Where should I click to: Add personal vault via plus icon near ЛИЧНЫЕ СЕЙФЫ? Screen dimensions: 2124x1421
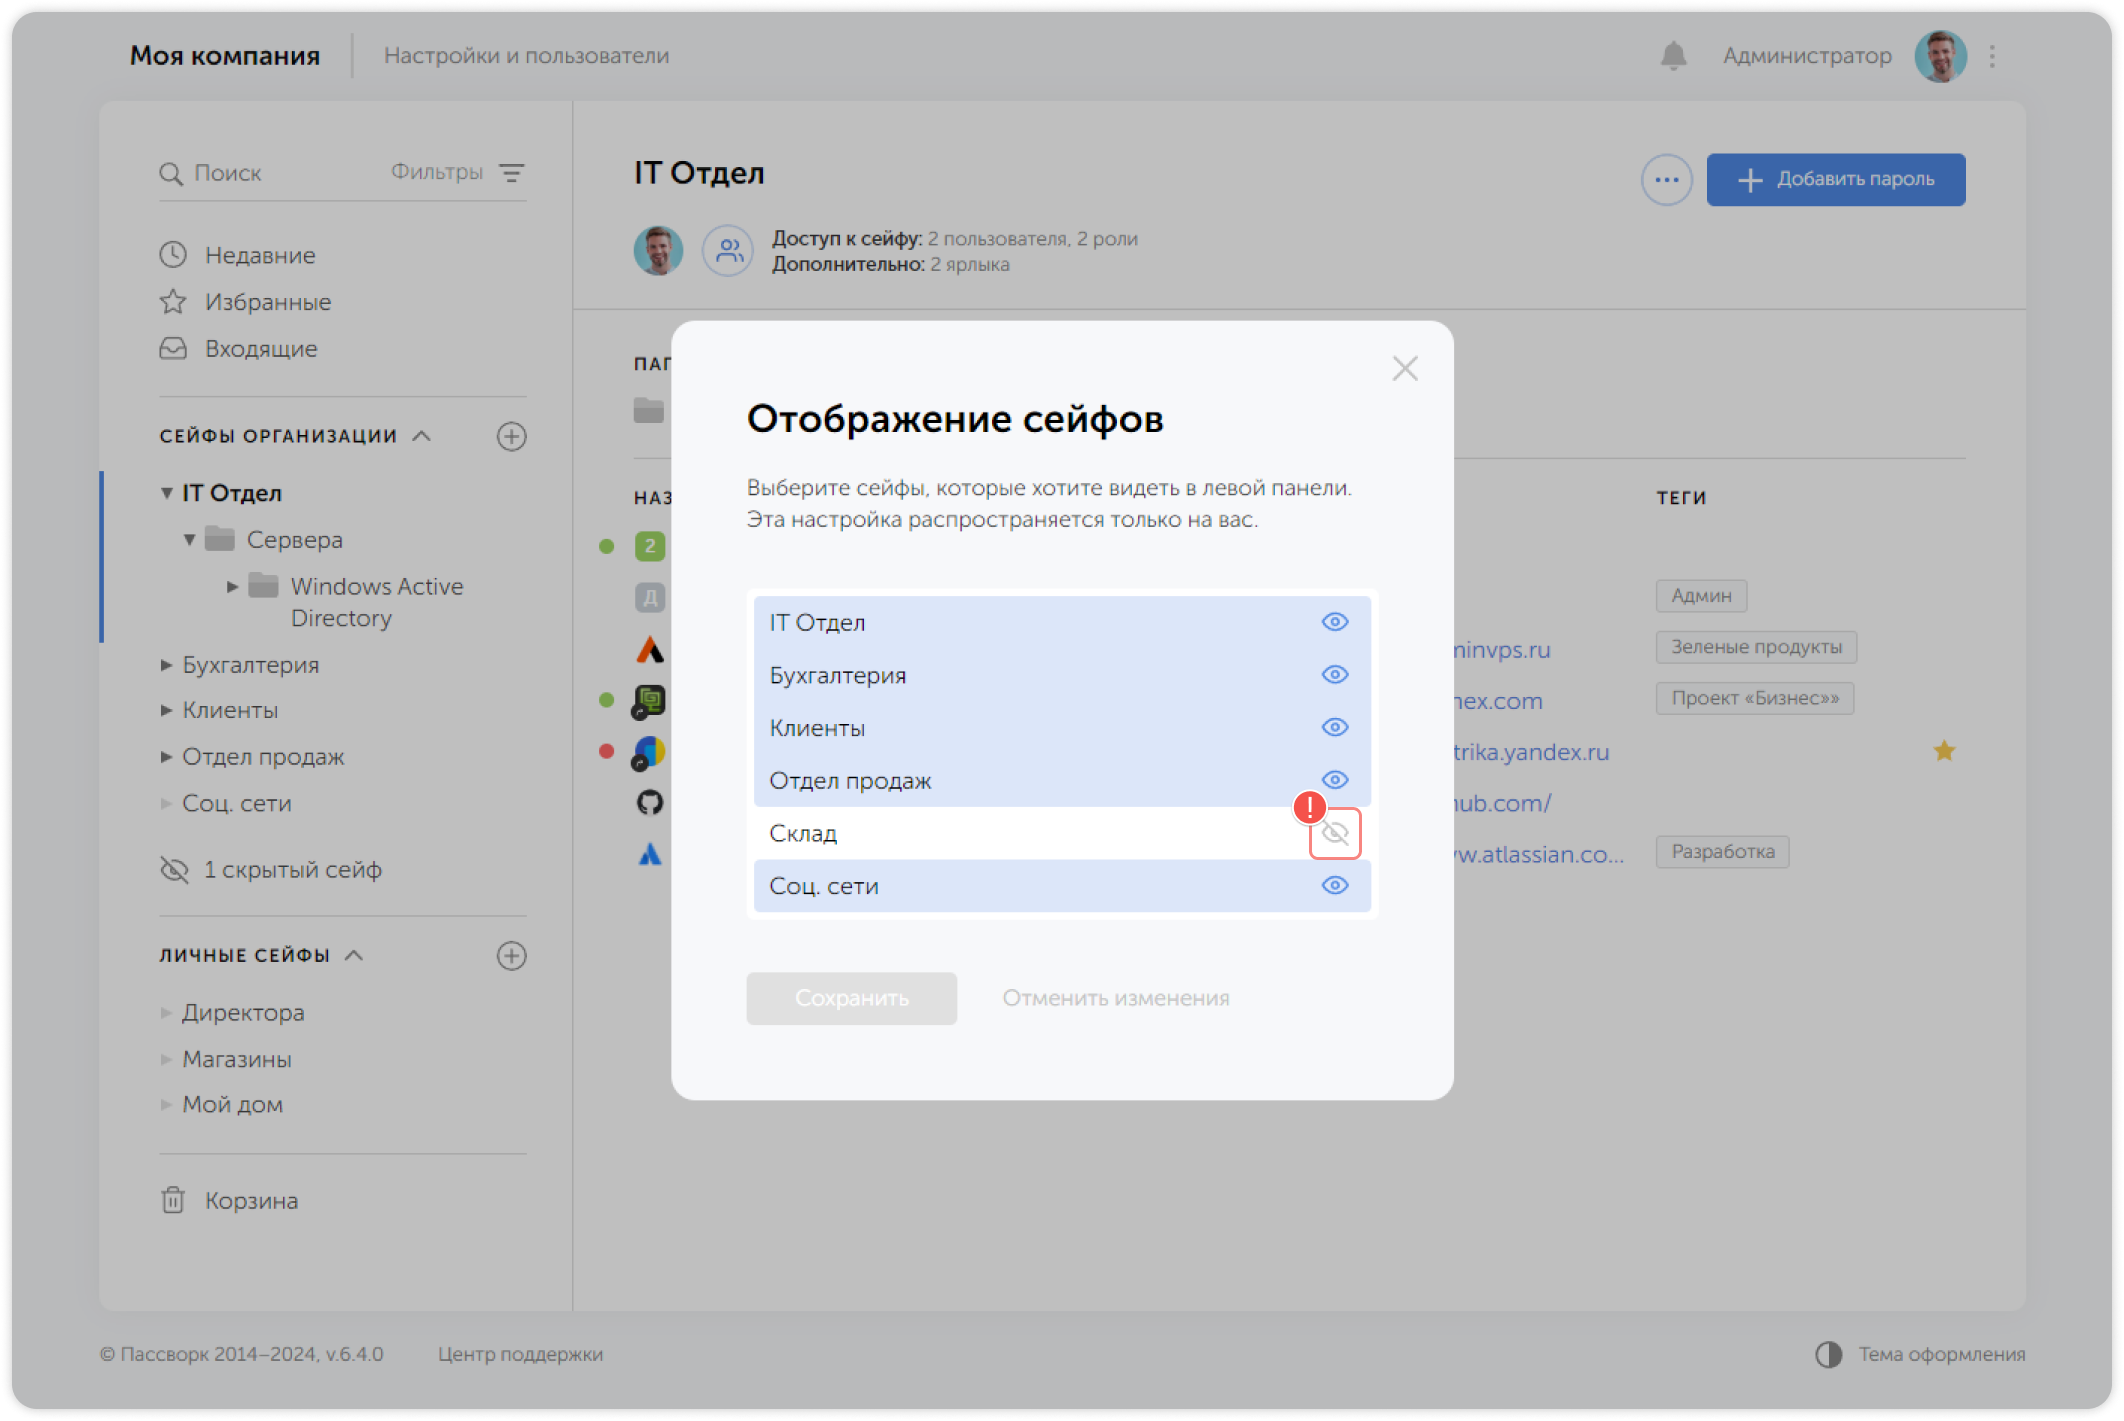[x=512, y=956]
